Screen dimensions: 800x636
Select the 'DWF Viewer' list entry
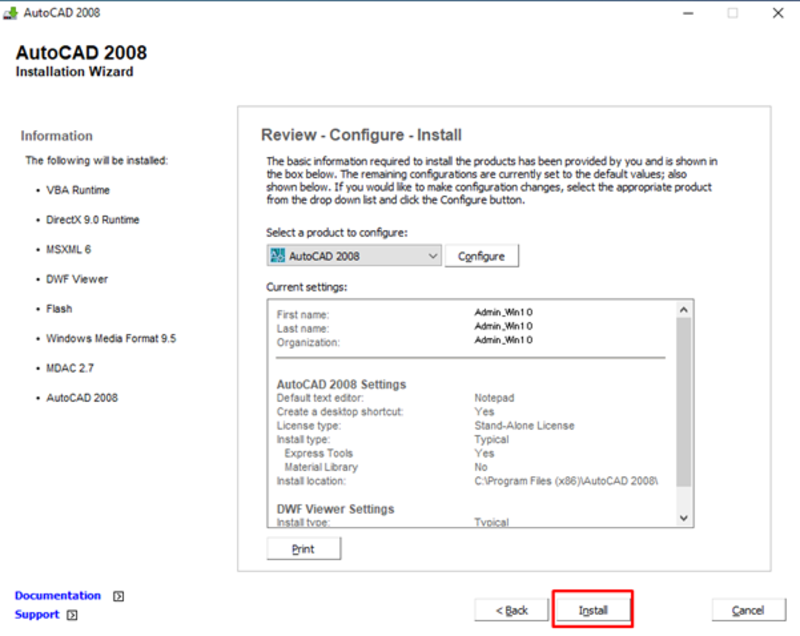click(x=77, y=279)
